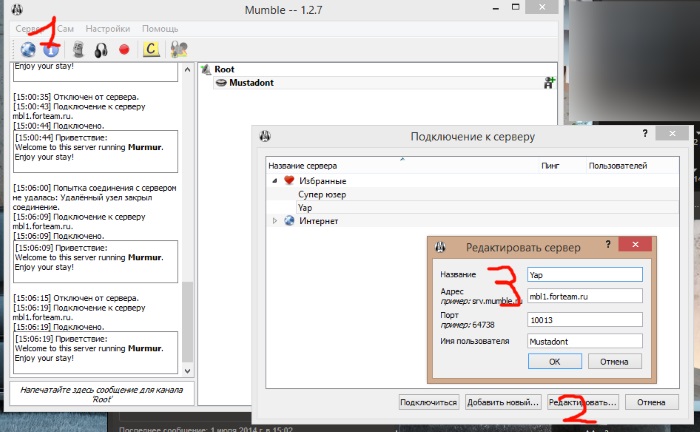
Task: Open the Помощь menu
Action: point(160,29)
